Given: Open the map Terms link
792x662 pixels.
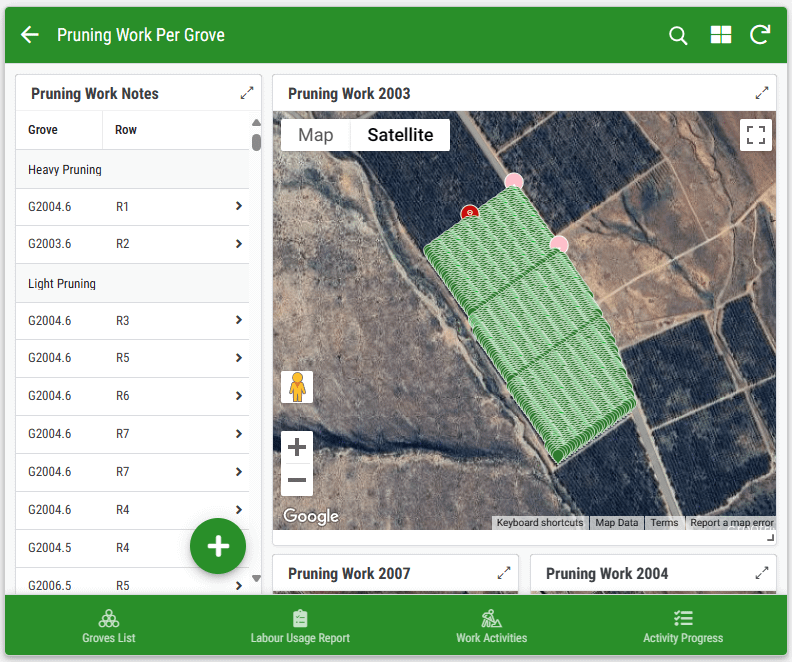Looking at the screenshot, I should coord(664,523).
